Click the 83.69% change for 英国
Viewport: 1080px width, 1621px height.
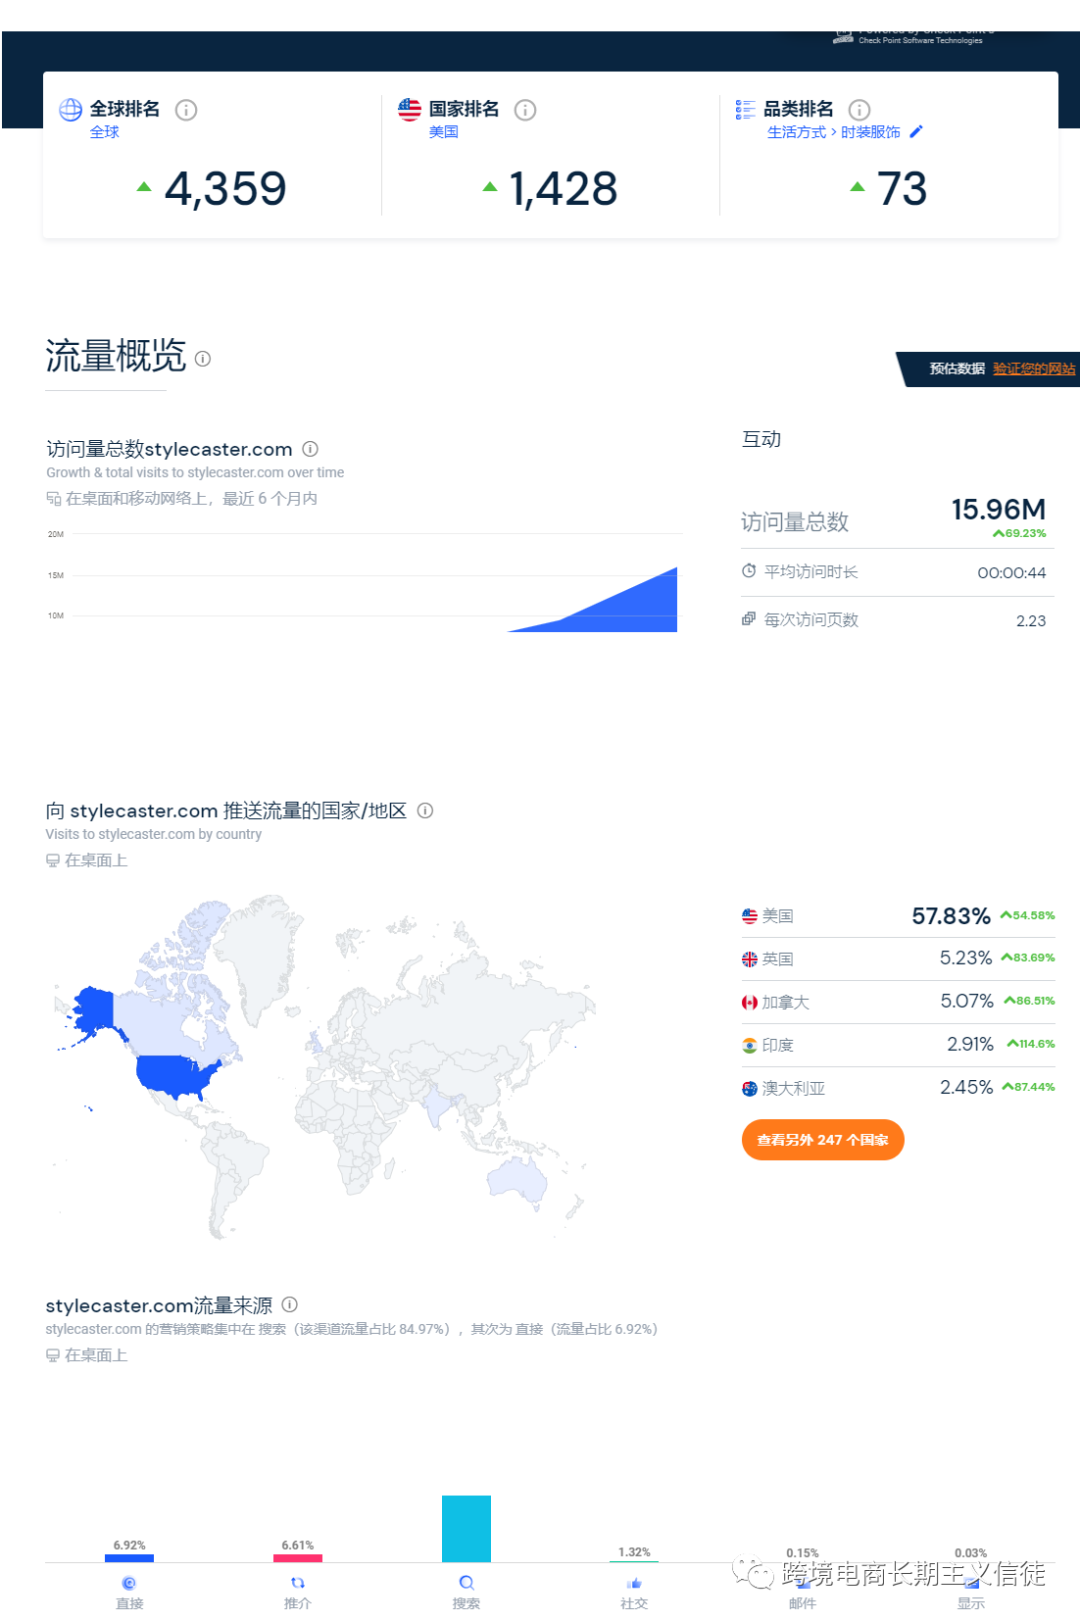pos(1028,958)
